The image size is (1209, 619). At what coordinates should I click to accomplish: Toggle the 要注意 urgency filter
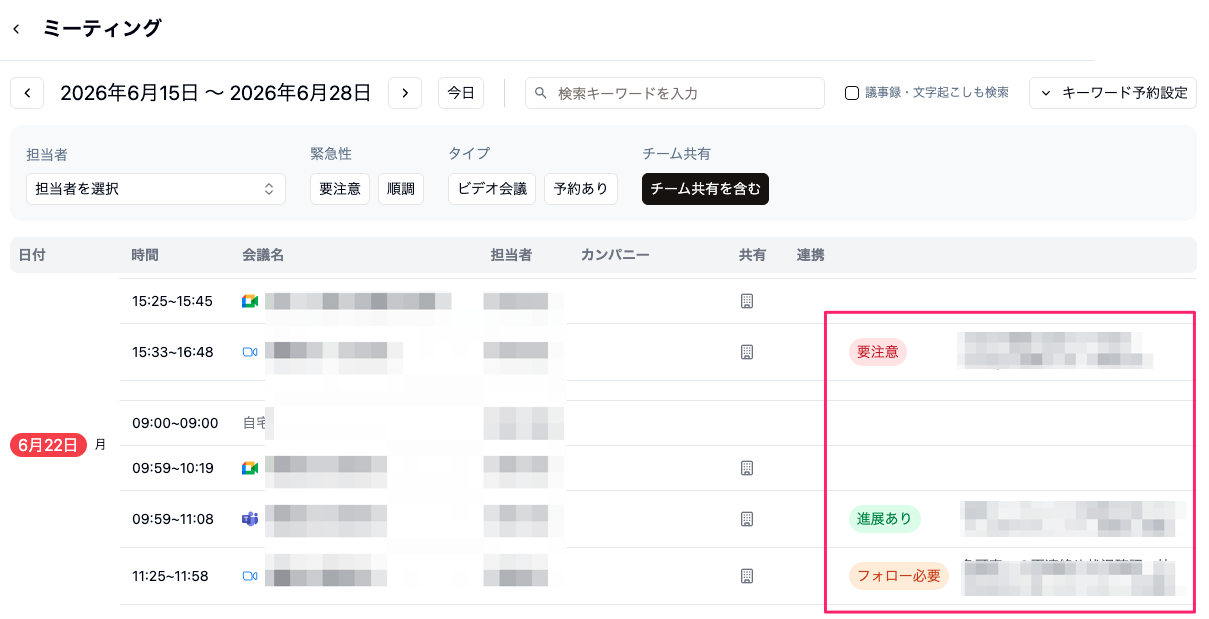[340, 189]
